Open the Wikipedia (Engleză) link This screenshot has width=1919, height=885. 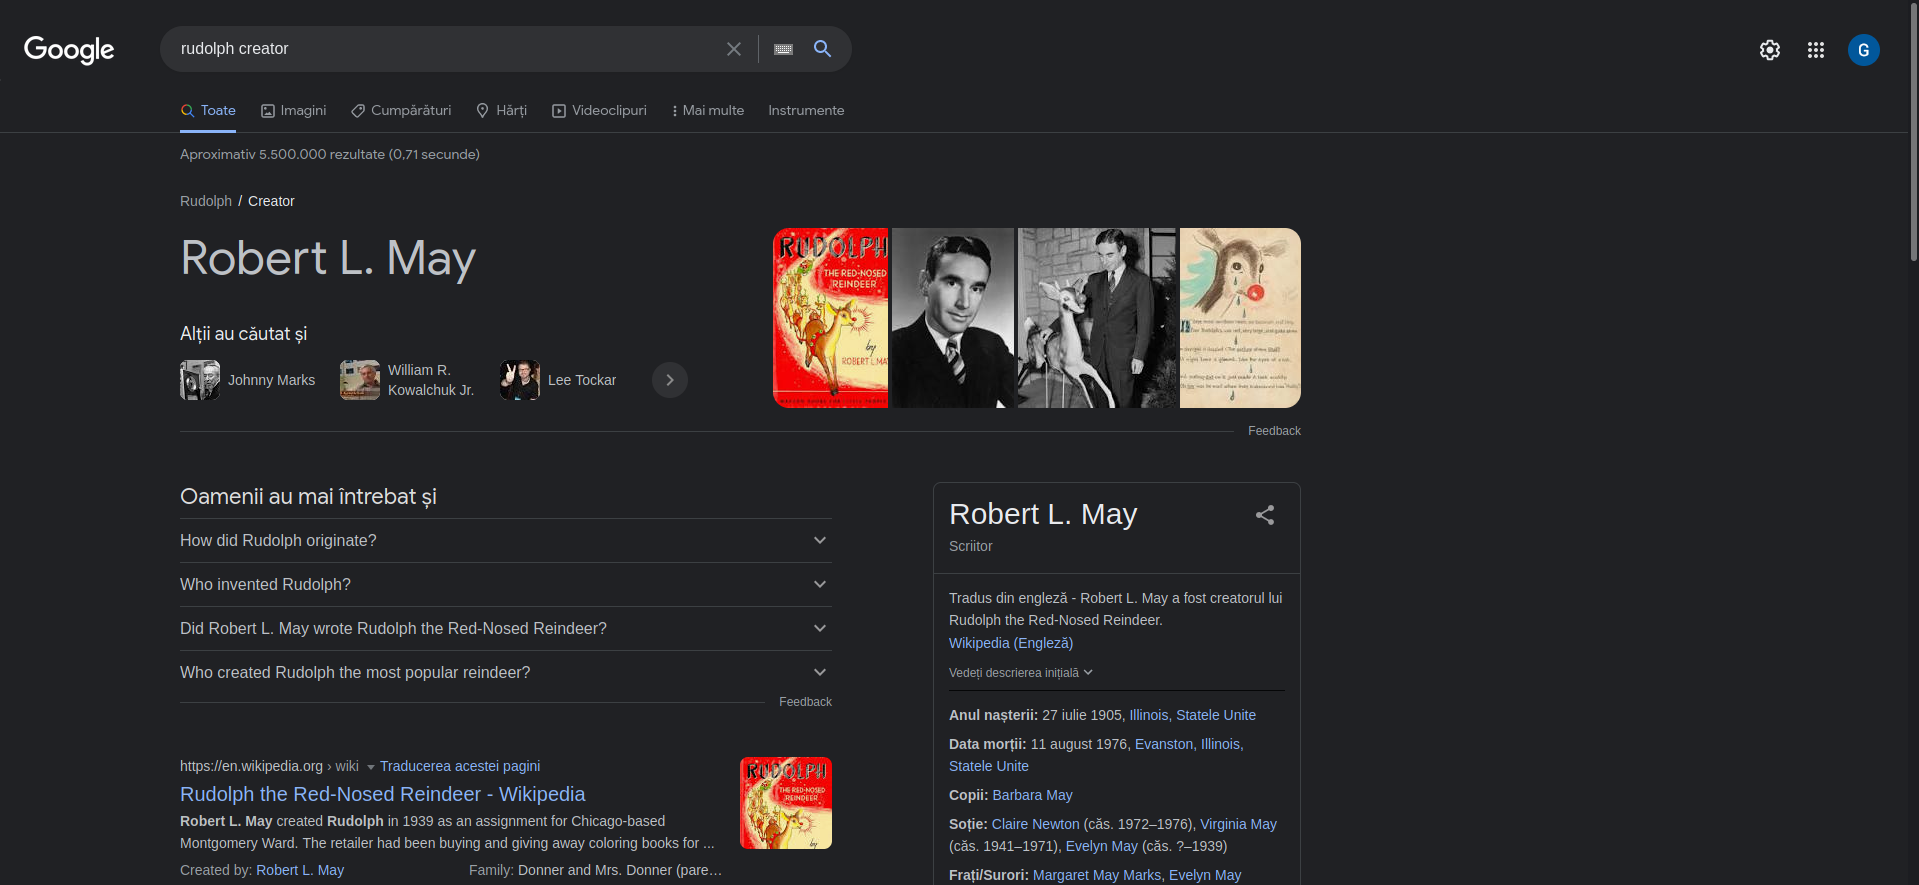coord(1010,643)
